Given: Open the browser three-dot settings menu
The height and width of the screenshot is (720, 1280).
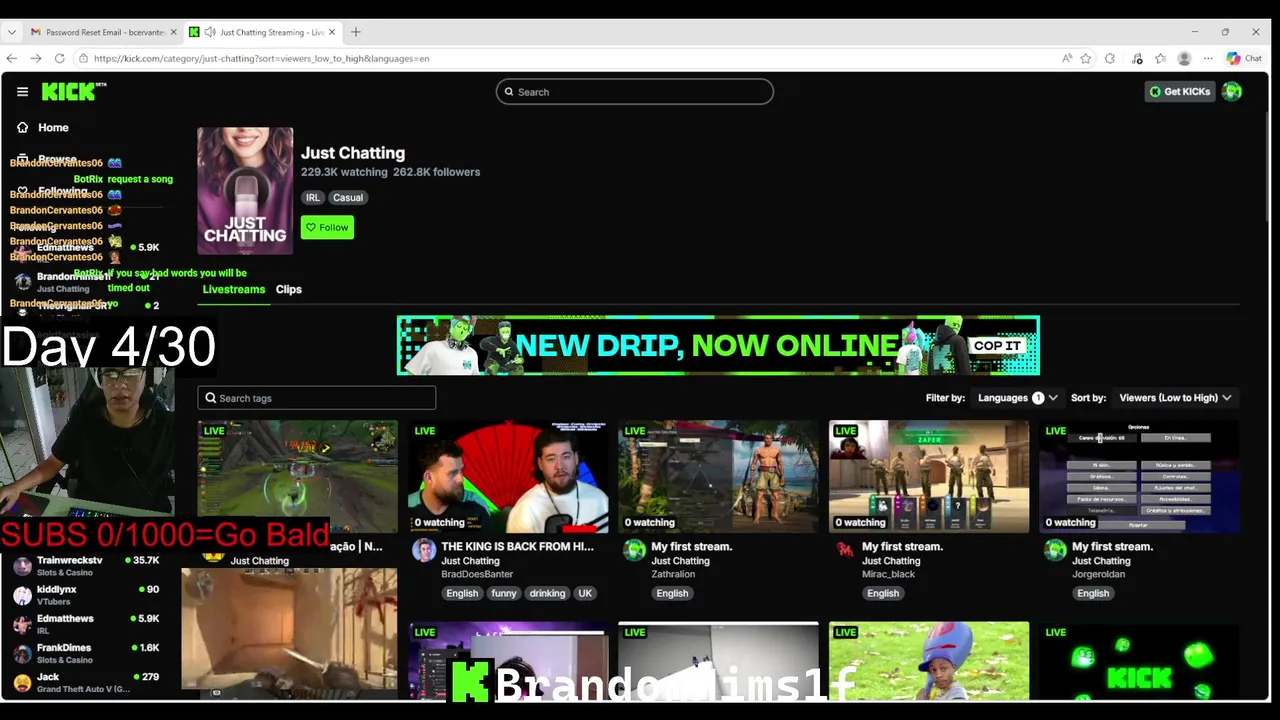Looking at the screenshot, I should click(x=1208, y=58).
